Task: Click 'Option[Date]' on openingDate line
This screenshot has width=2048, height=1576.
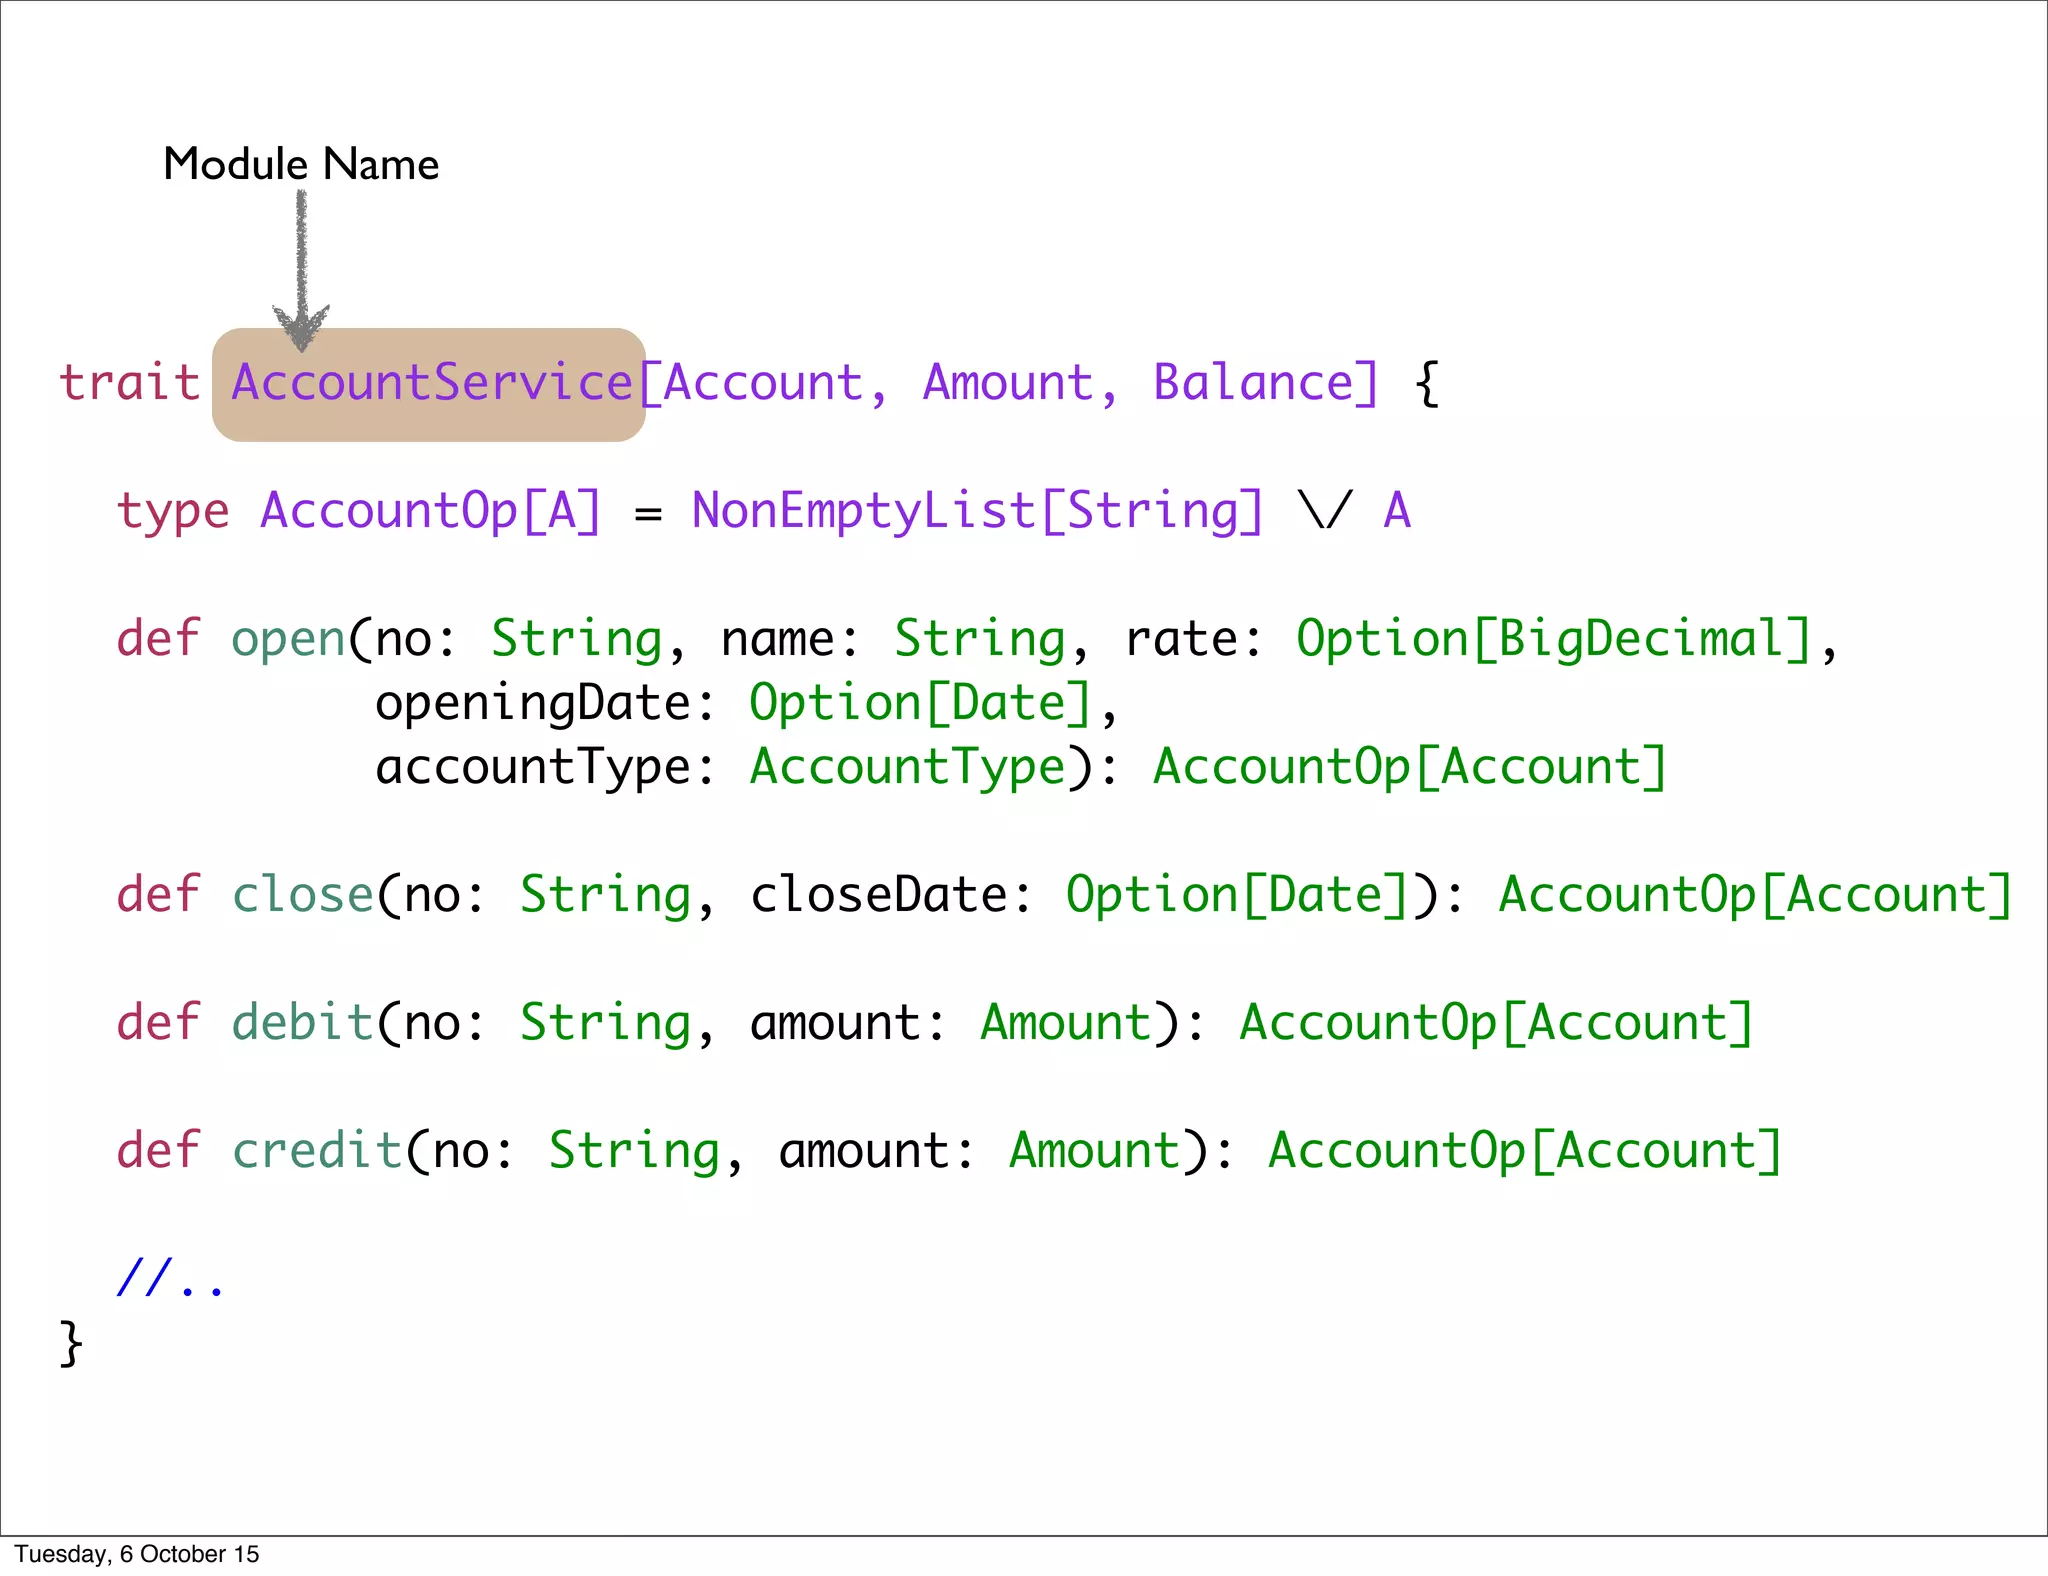Action: pyautogui.click(x=921, y=703)
